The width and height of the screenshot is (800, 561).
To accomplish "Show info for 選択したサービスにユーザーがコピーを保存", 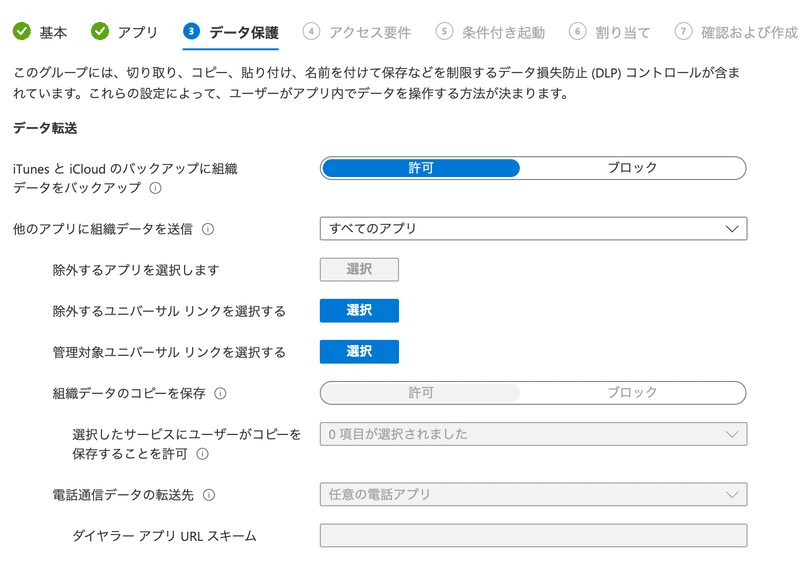I will tap(203, 454).
